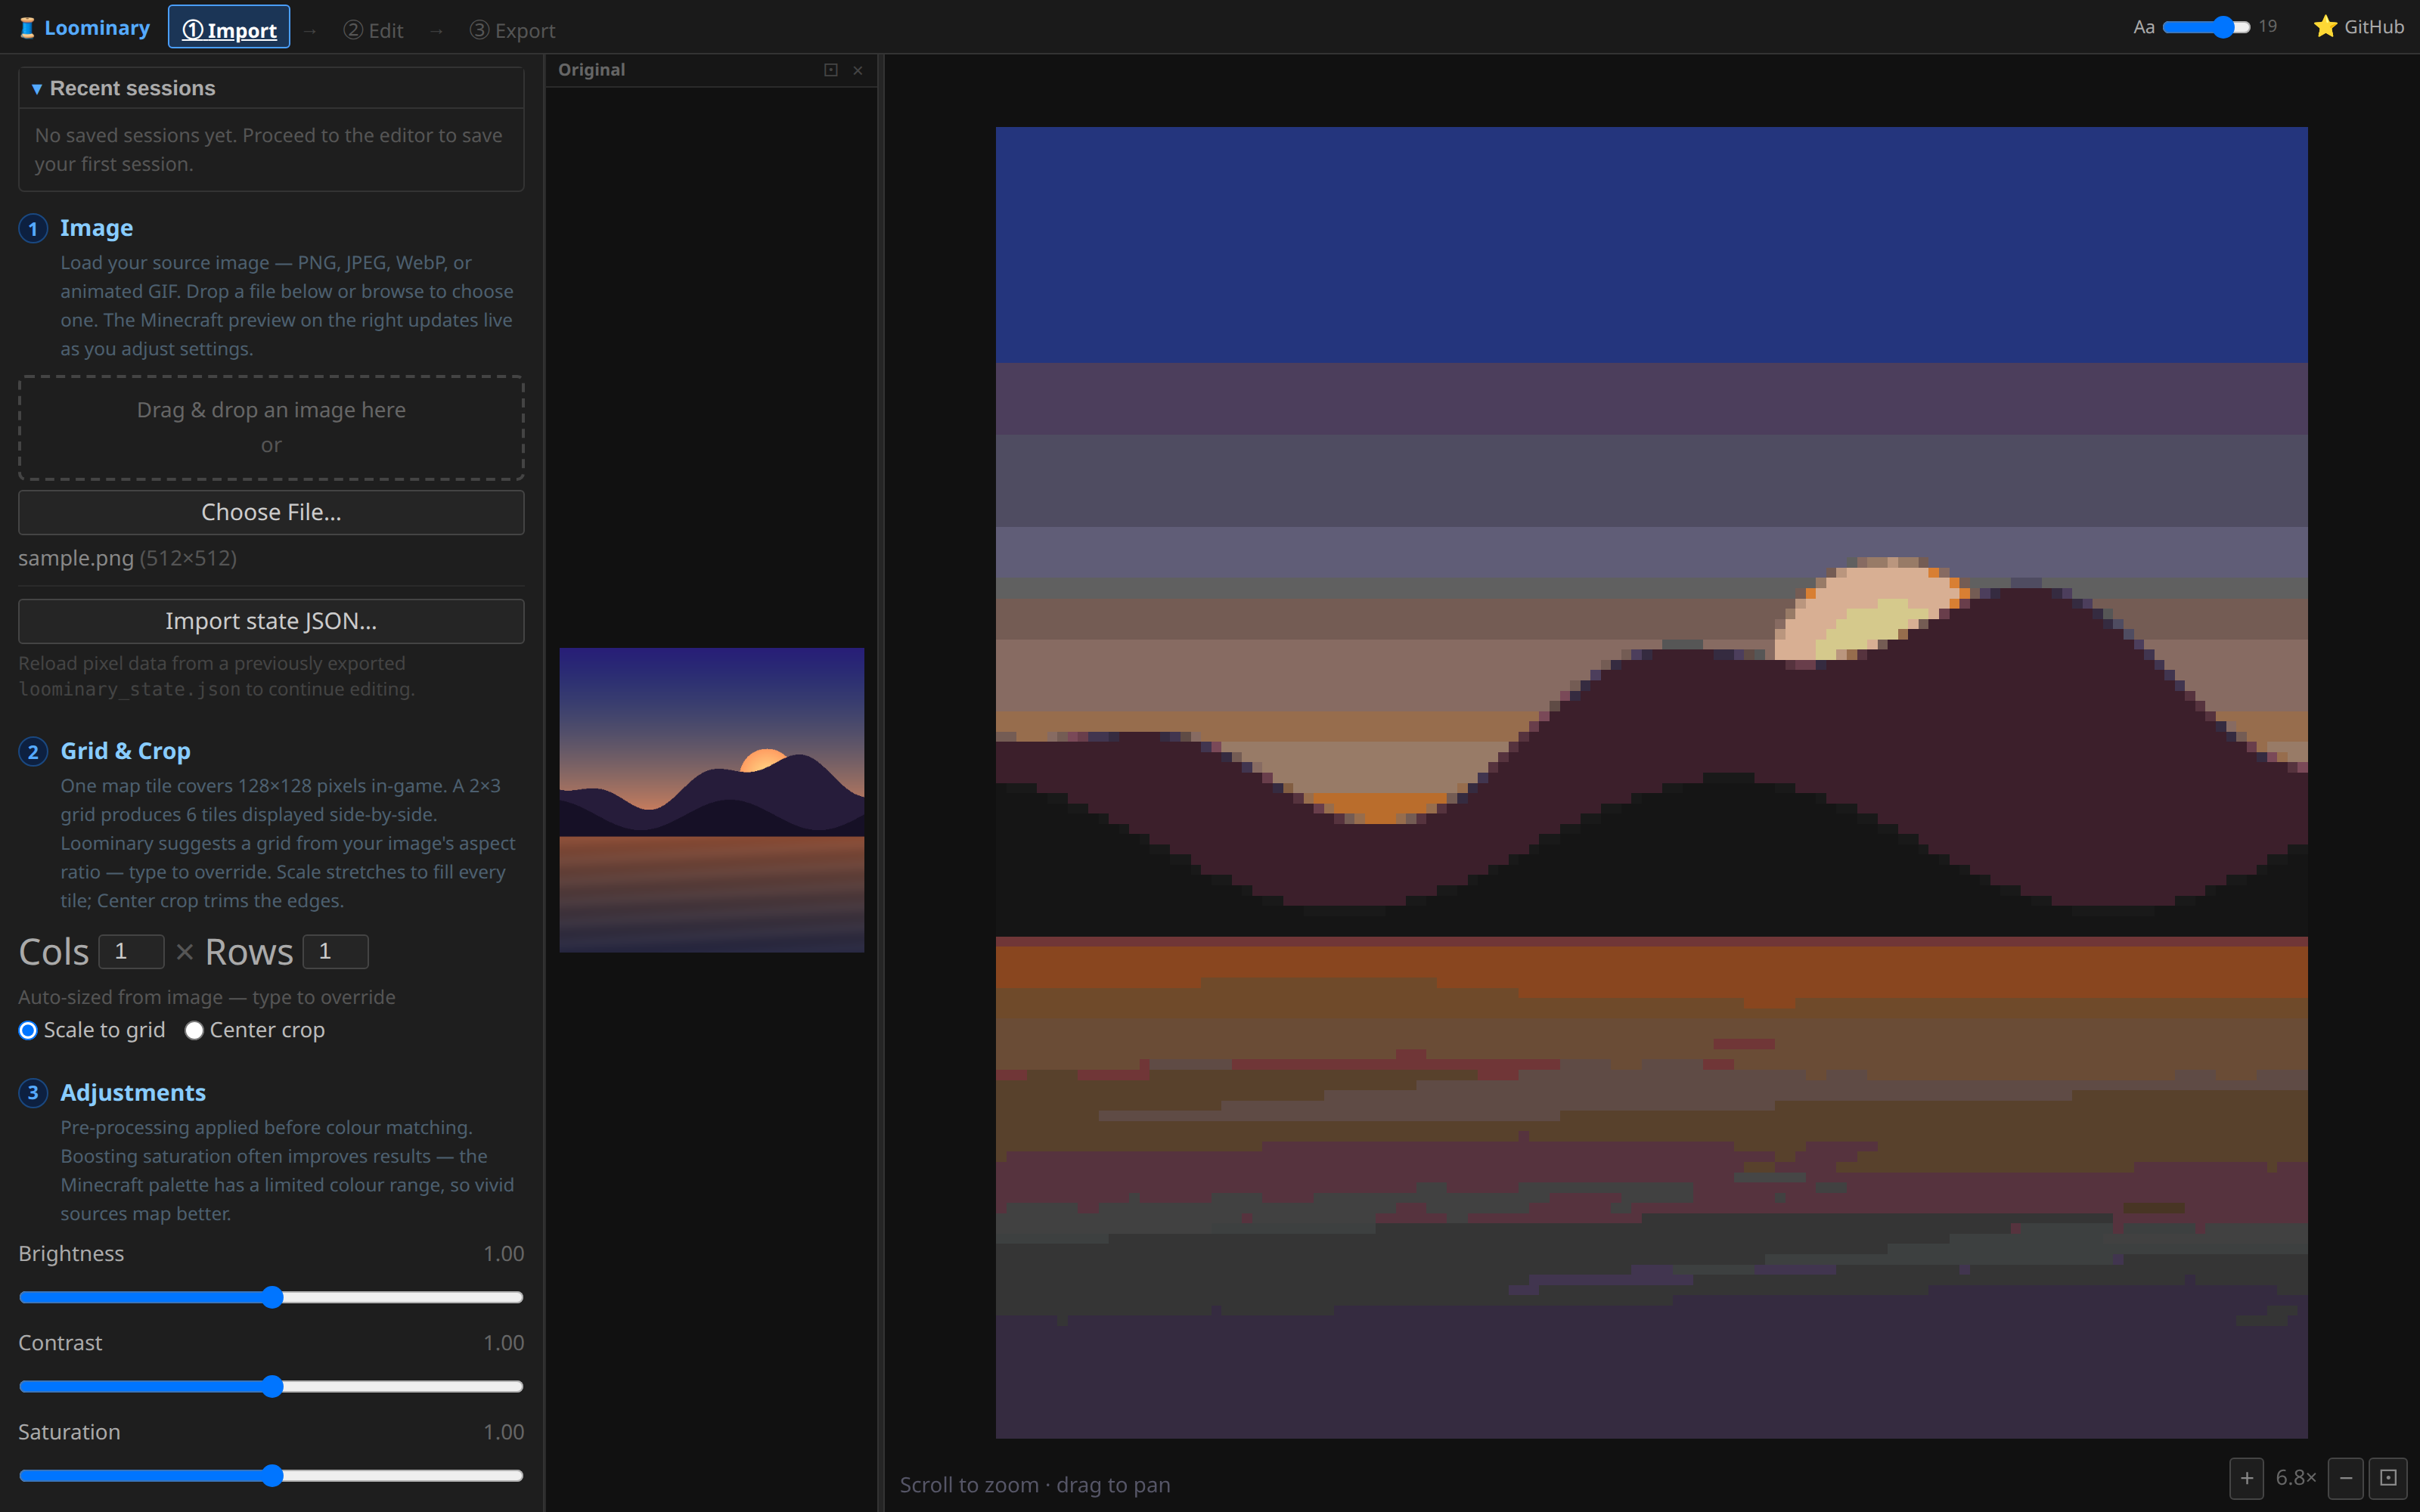This screenshot has width=2420, height=1512.
Task: Click the original sunset image thumbnail
Action: 711,800
